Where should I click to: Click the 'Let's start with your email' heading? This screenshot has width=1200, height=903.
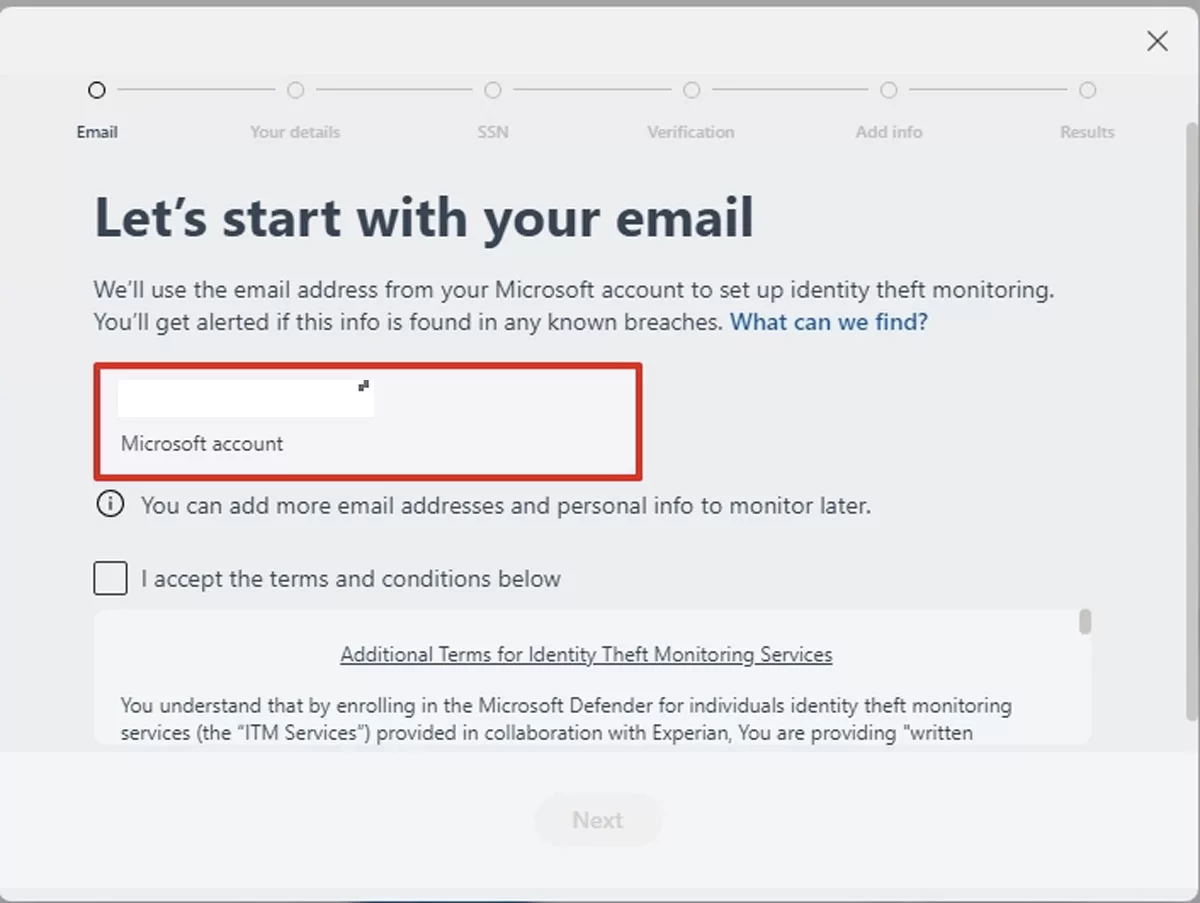[424, 218]
